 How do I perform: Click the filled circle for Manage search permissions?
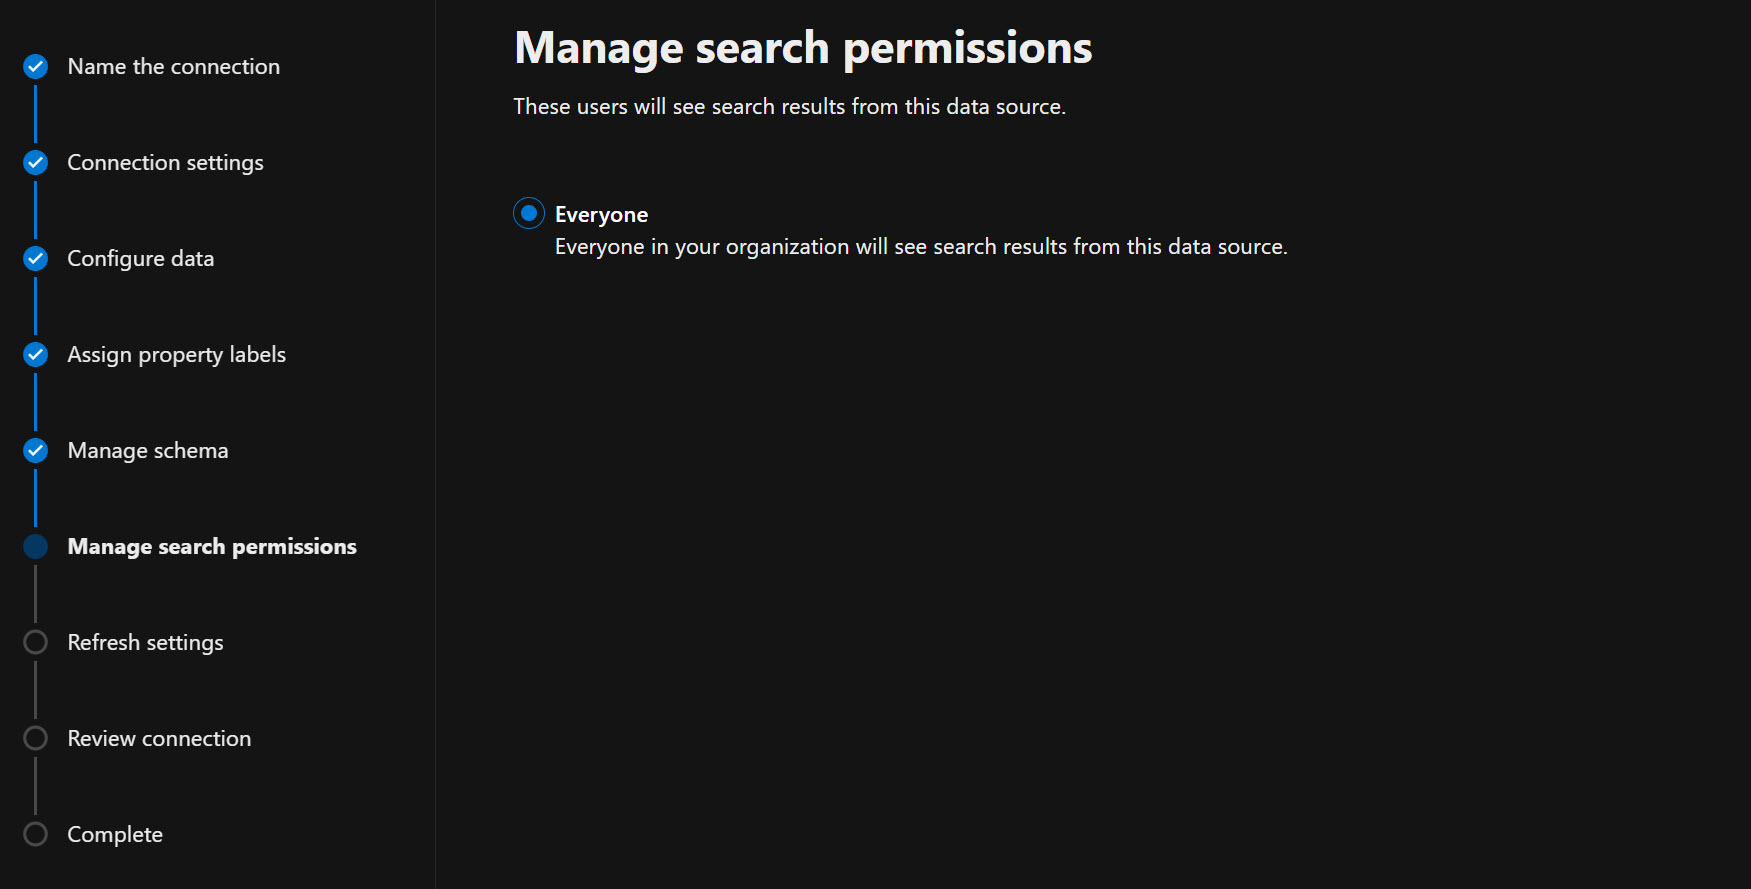pyautogui.click(x=36, y=547)
